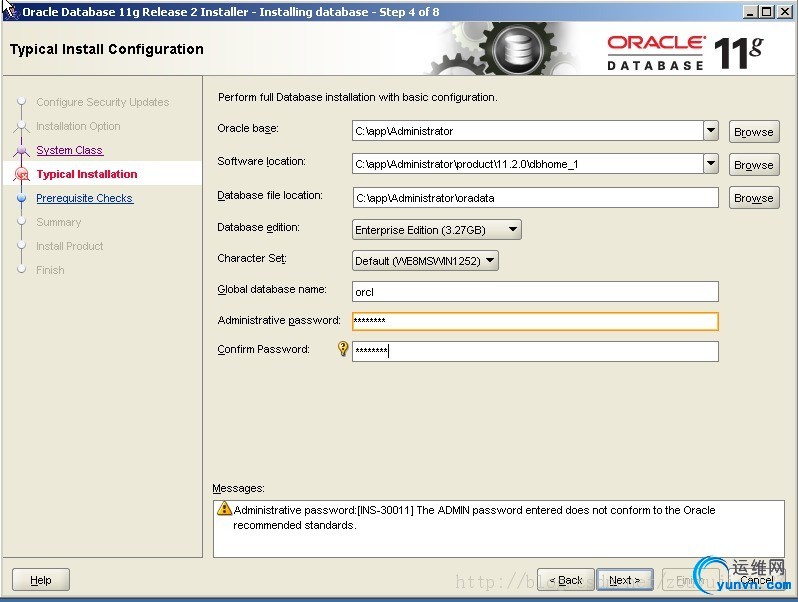Maximize the installer window

[x=766, y=12]
